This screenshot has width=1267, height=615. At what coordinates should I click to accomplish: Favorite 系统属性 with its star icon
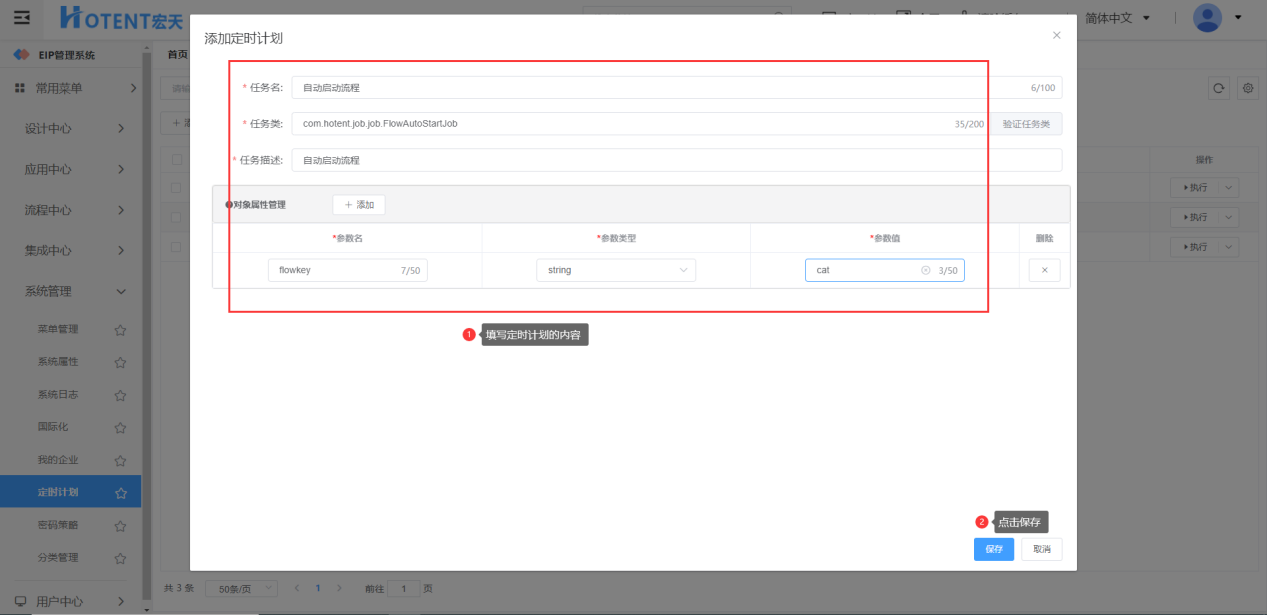[x=120, y=362]
